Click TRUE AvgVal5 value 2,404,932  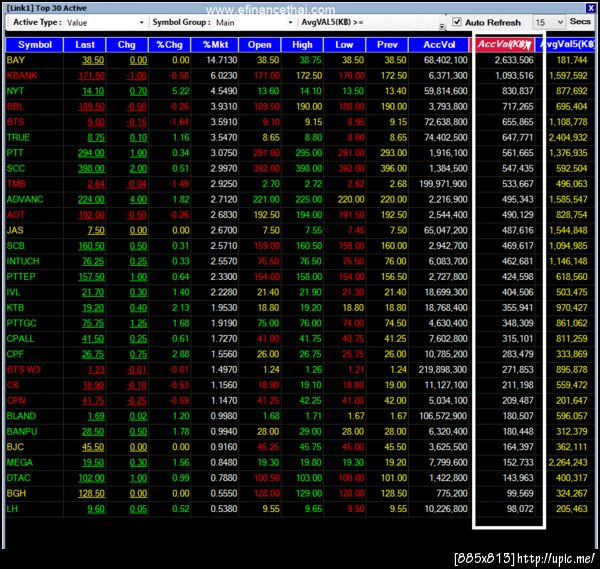pos(568,137)
